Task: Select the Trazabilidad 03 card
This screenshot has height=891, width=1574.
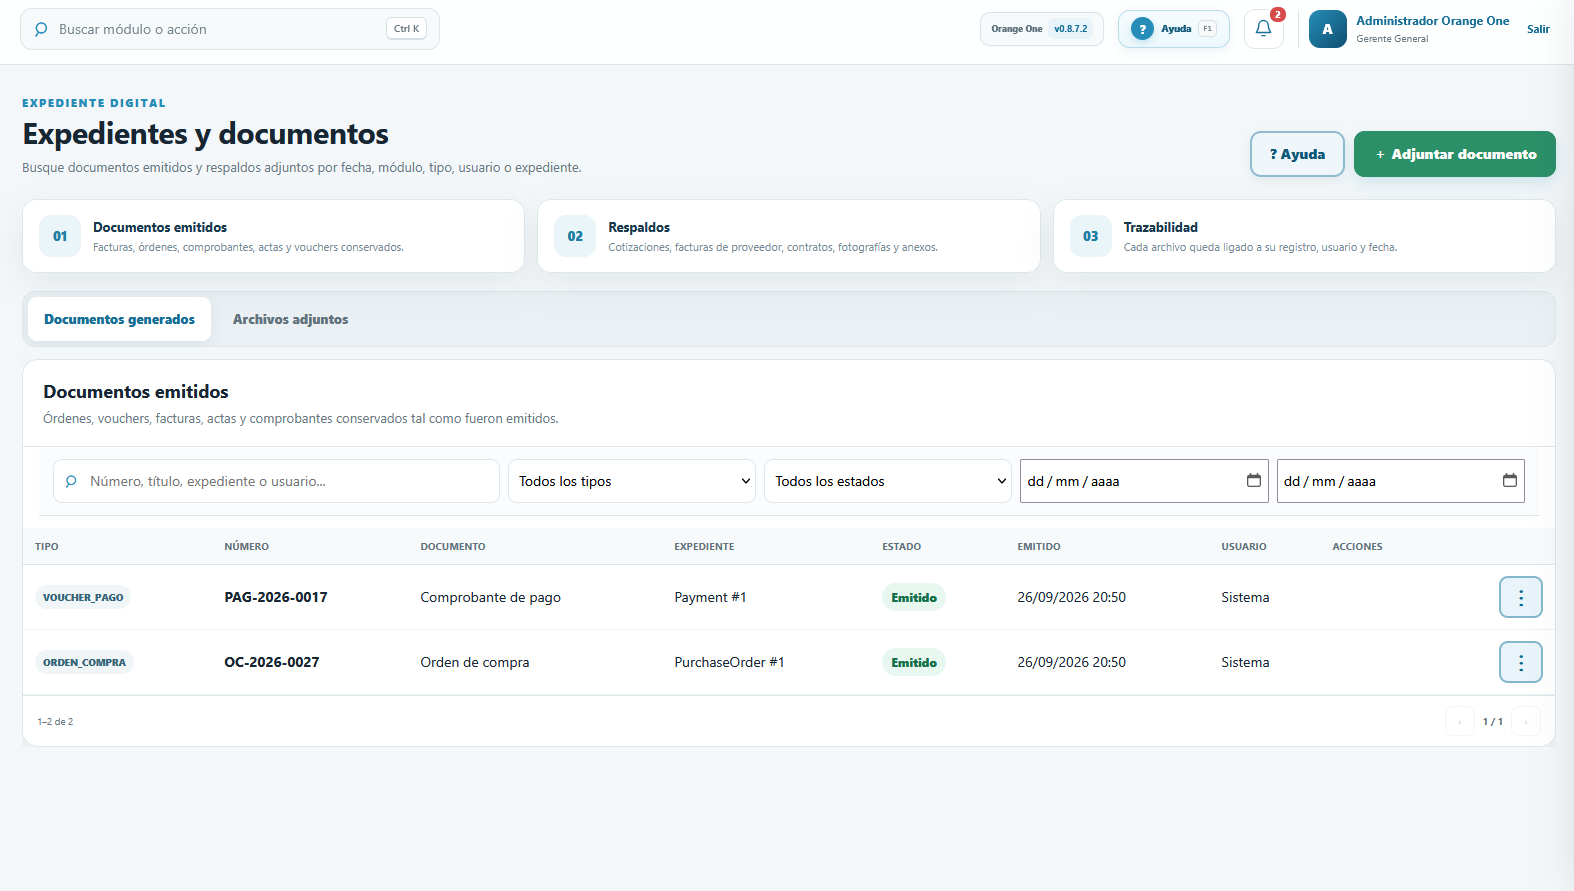Action: (x=1304, y=236)
